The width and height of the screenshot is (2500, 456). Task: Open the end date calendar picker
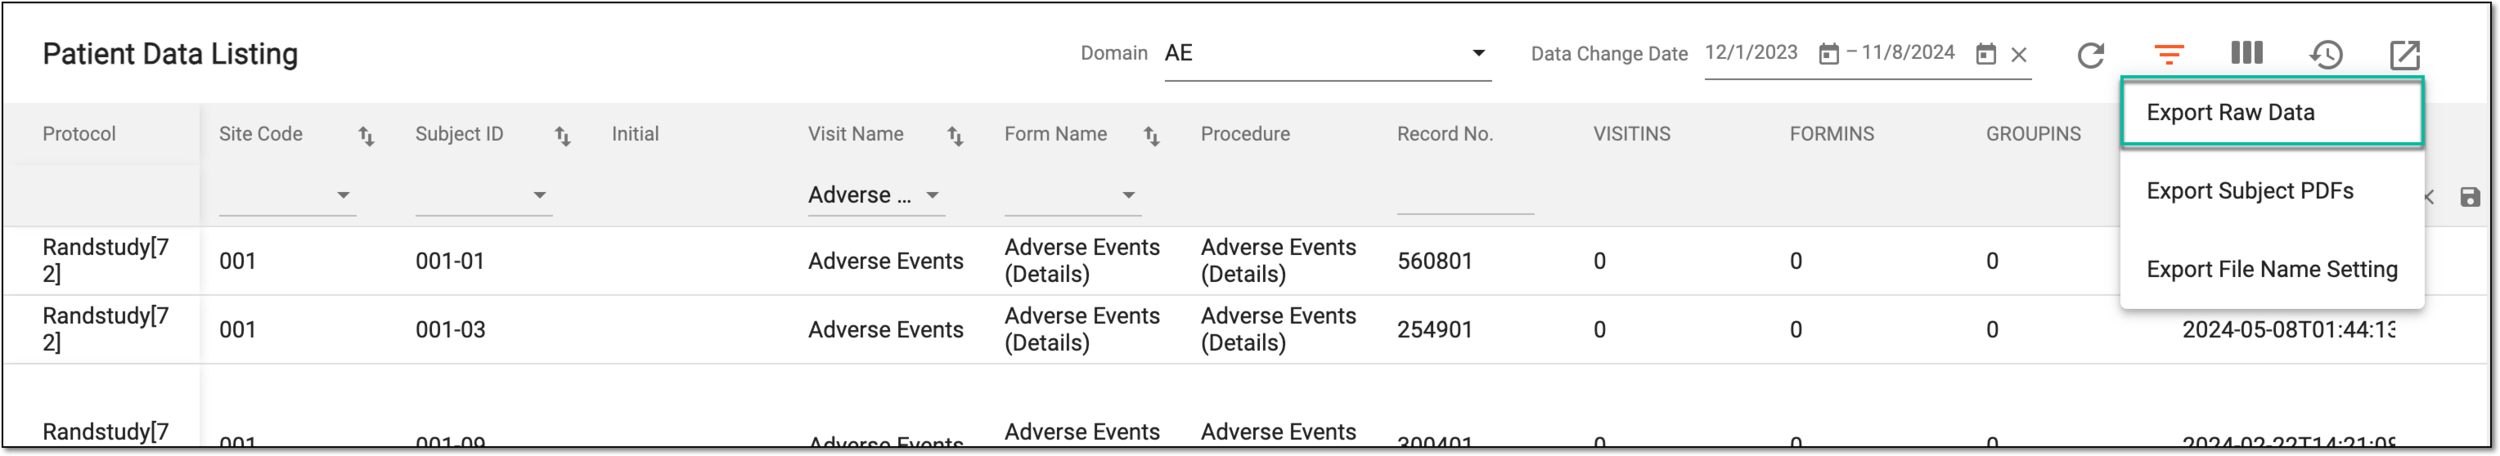1986,54
